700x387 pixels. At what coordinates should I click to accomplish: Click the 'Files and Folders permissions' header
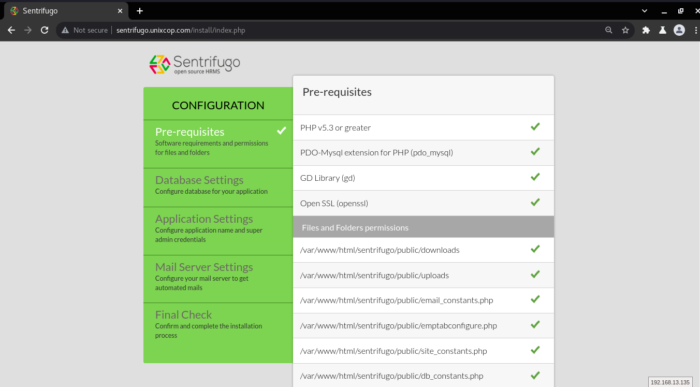pos(423,228)
